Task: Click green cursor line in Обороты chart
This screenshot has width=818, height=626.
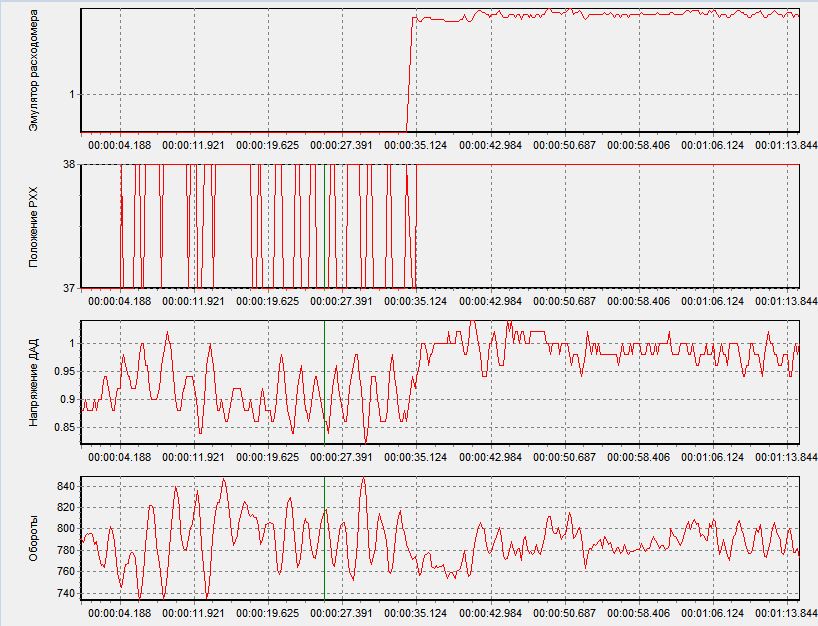Action: (324, 538)
